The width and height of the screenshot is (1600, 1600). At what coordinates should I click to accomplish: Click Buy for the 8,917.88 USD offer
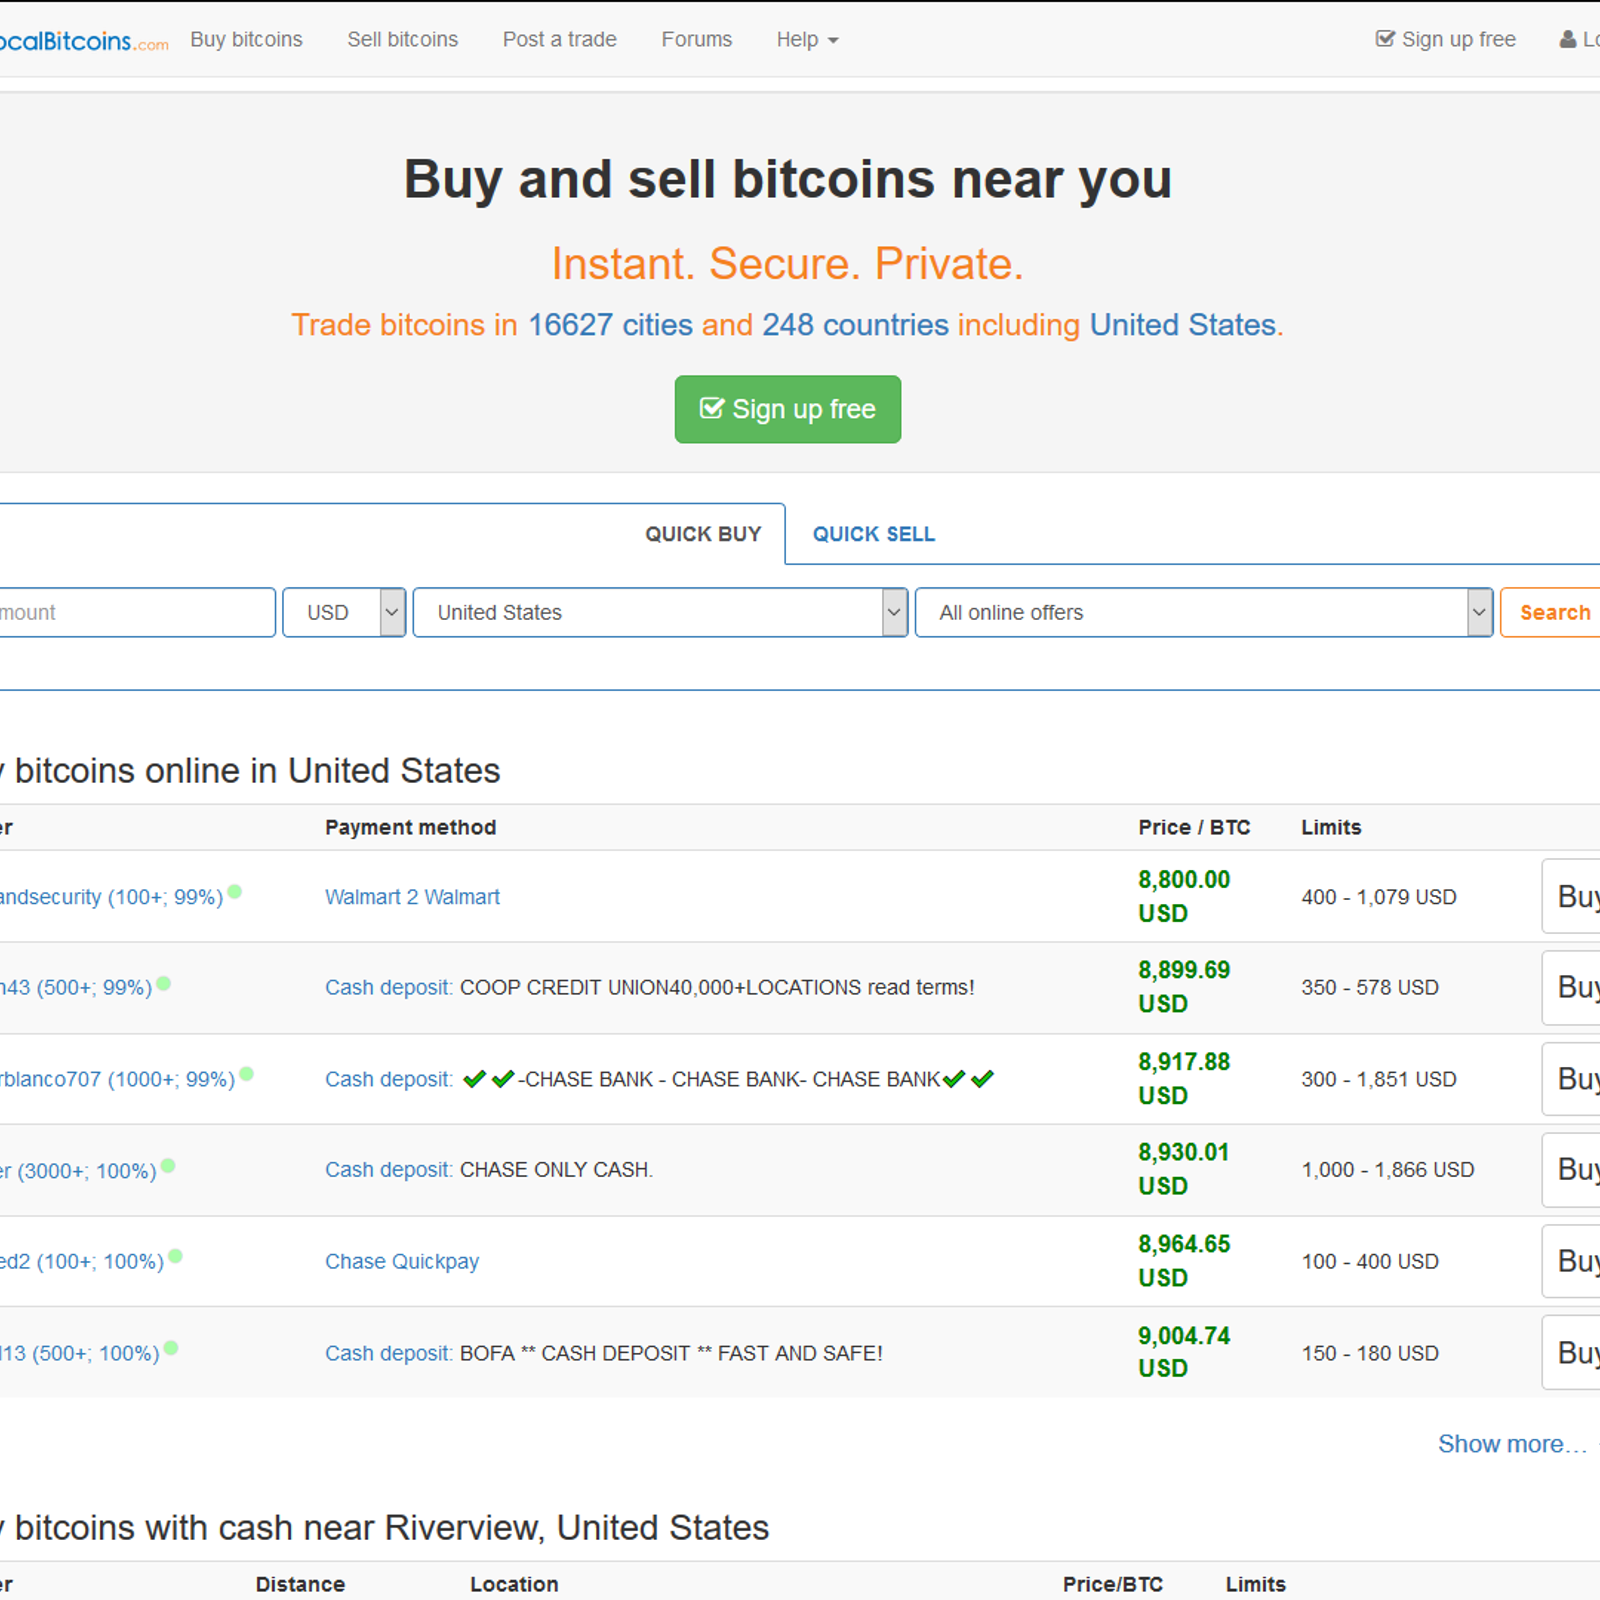click(1572, 1079)
